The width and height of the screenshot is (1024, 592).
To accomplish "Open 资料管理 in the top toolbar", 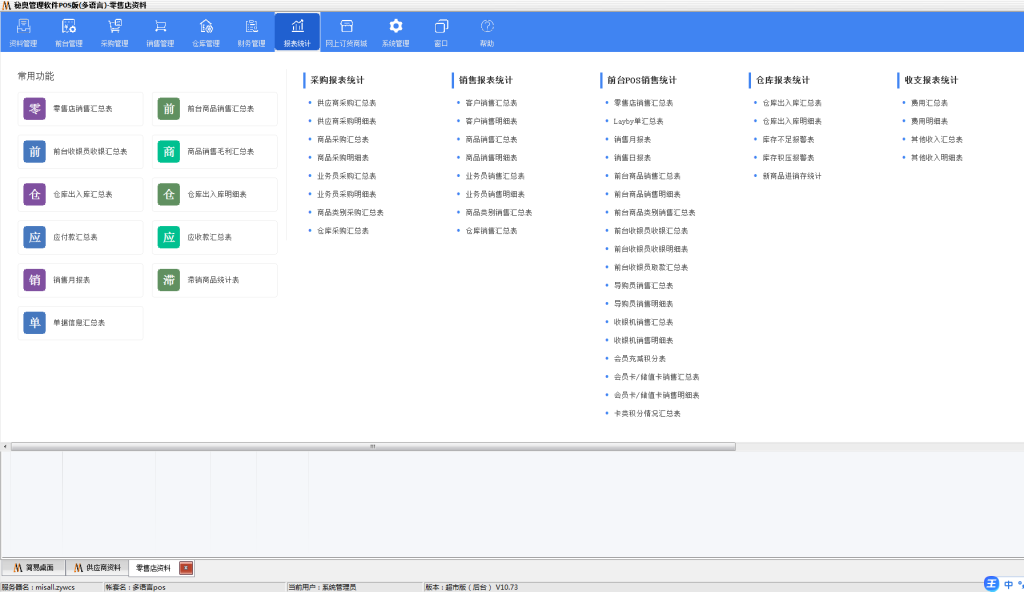I will 23,32.
